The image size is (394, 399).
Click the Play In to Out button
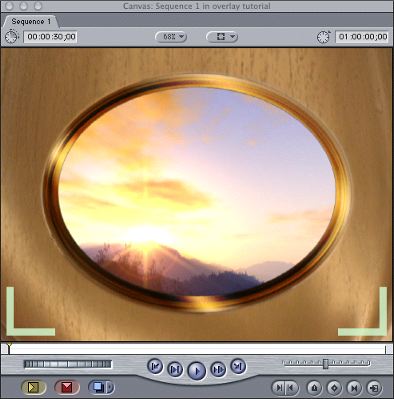[175, 369]
